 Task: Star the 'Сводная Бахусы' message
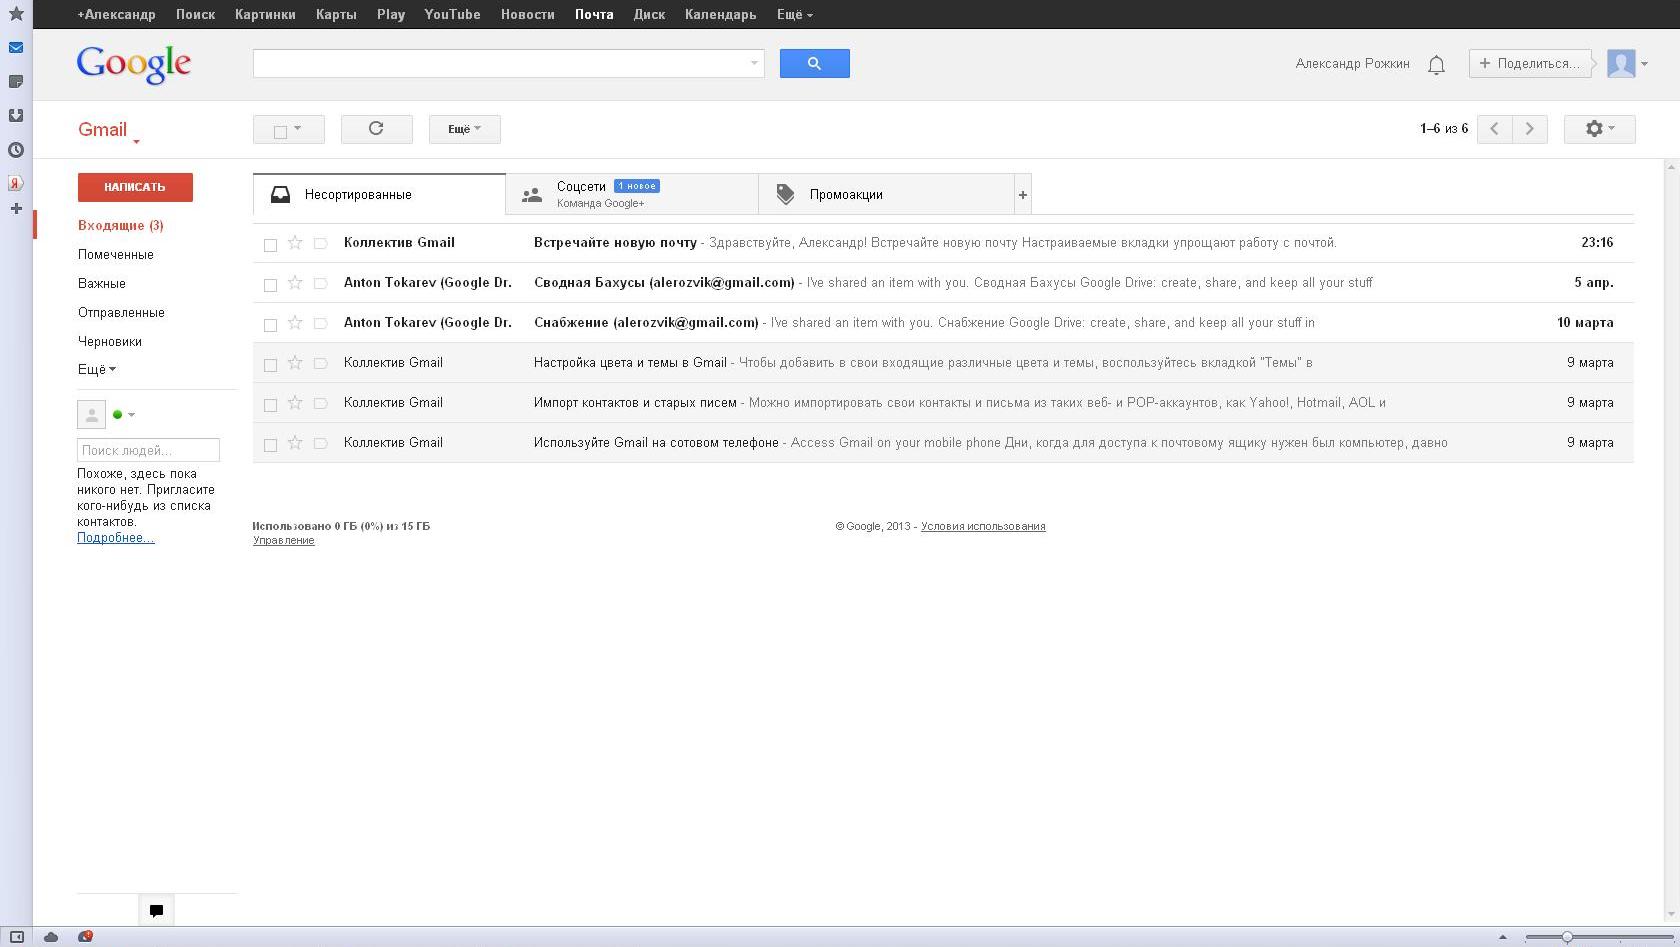[295, 282]
